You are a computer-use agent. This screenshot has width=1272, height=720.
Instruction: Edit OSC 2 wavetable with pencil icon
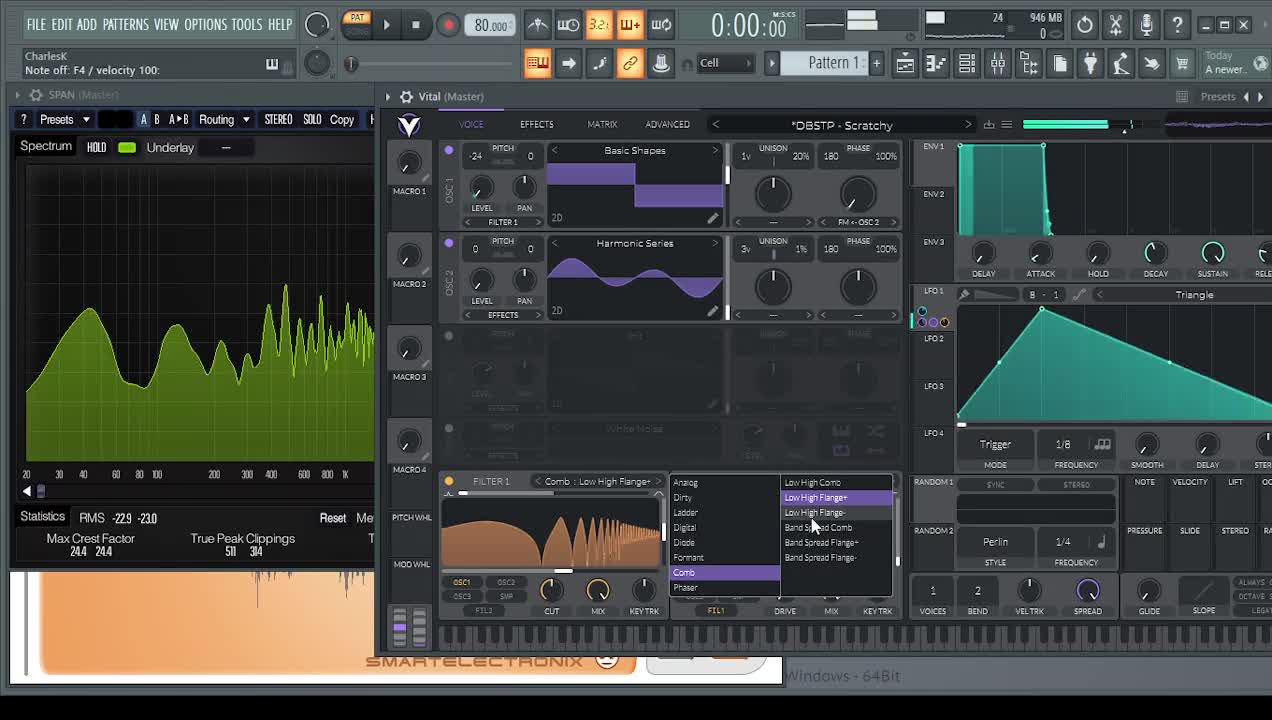[x=712, y=311]
